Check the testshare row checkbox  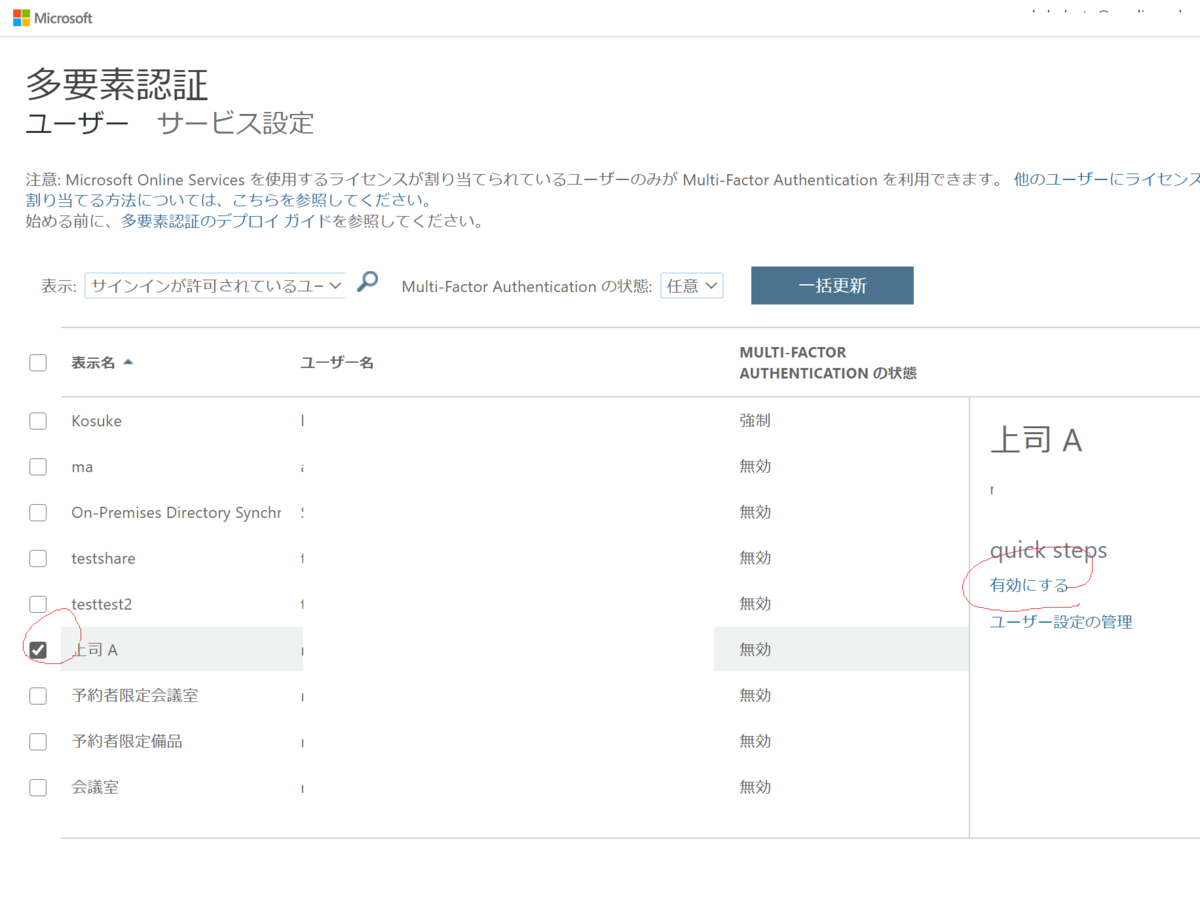coord(37,558)
